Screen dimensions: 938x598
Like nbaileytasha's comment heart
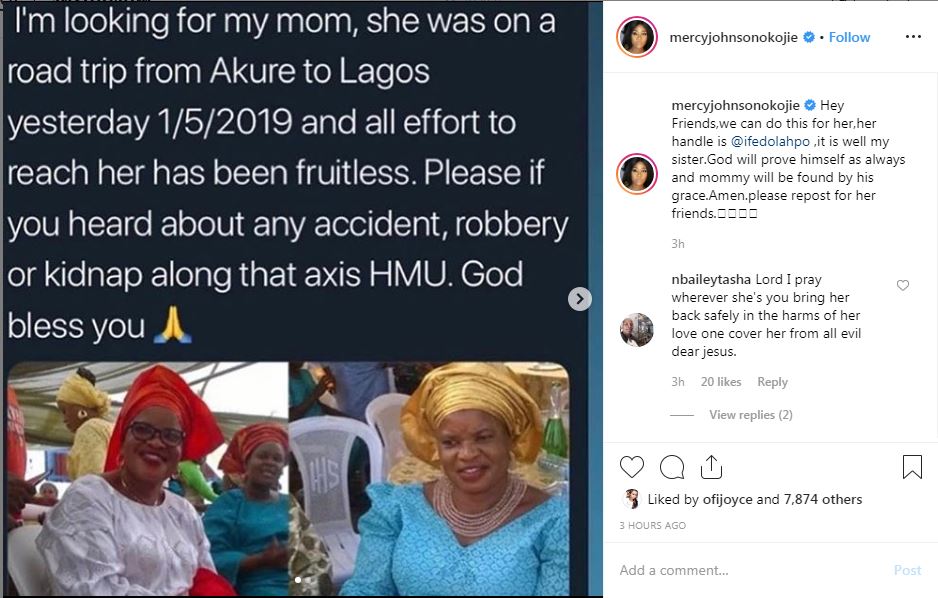[903, 286]
